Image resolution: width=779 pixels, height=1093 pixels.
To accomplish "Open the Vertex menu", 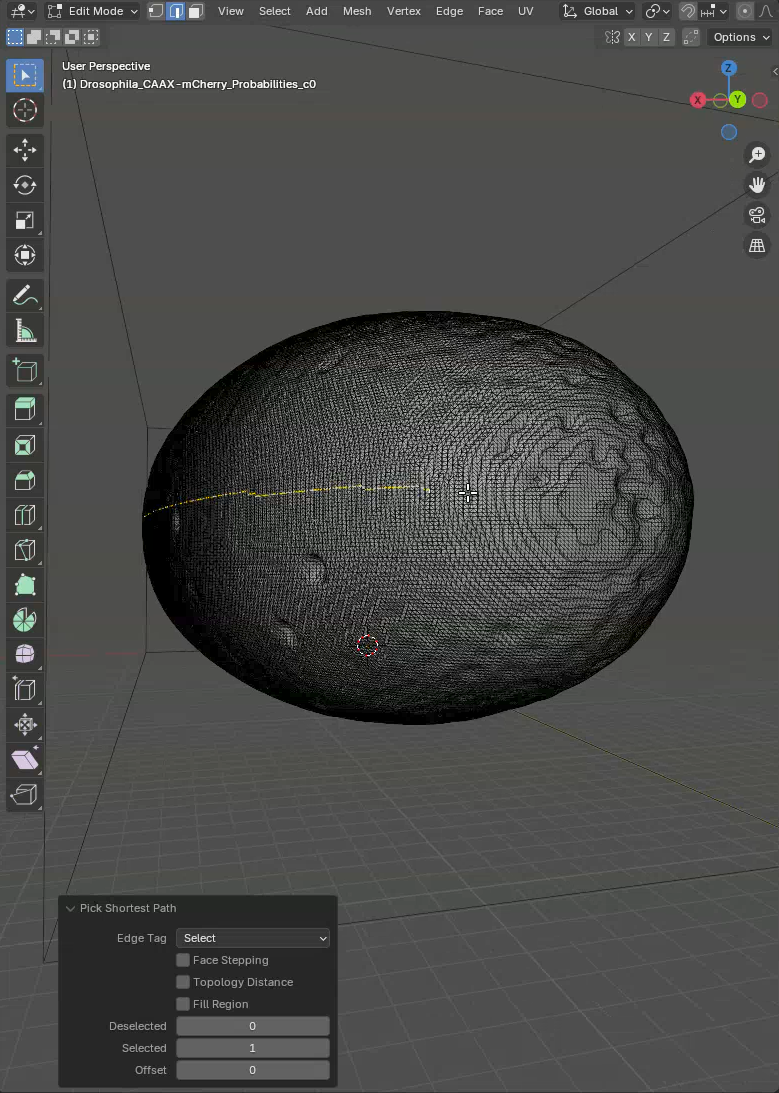I will point(404,11).
